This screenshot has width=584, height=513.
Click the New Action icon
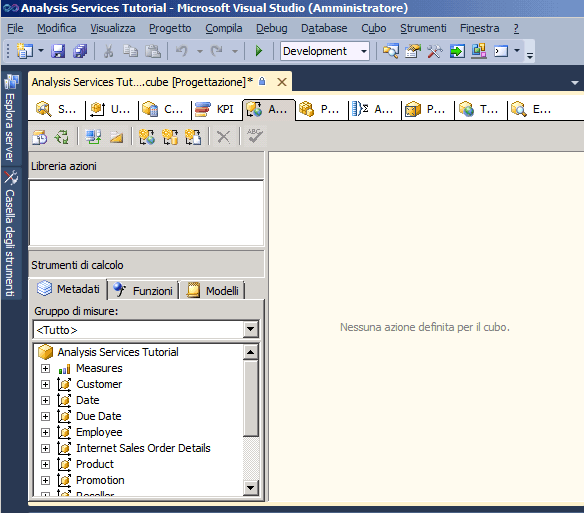tap(147, 137)
